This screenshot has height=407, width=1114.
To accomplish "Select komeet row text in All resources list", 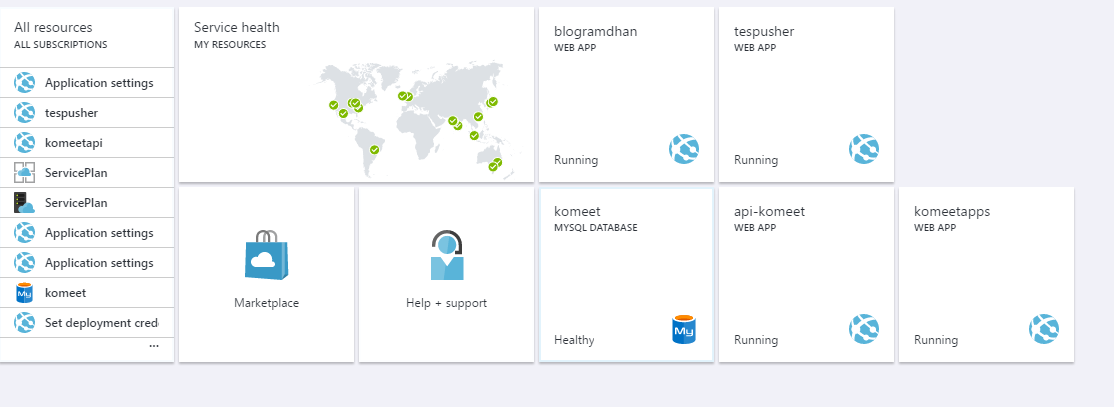I will (x=65, y=293).
